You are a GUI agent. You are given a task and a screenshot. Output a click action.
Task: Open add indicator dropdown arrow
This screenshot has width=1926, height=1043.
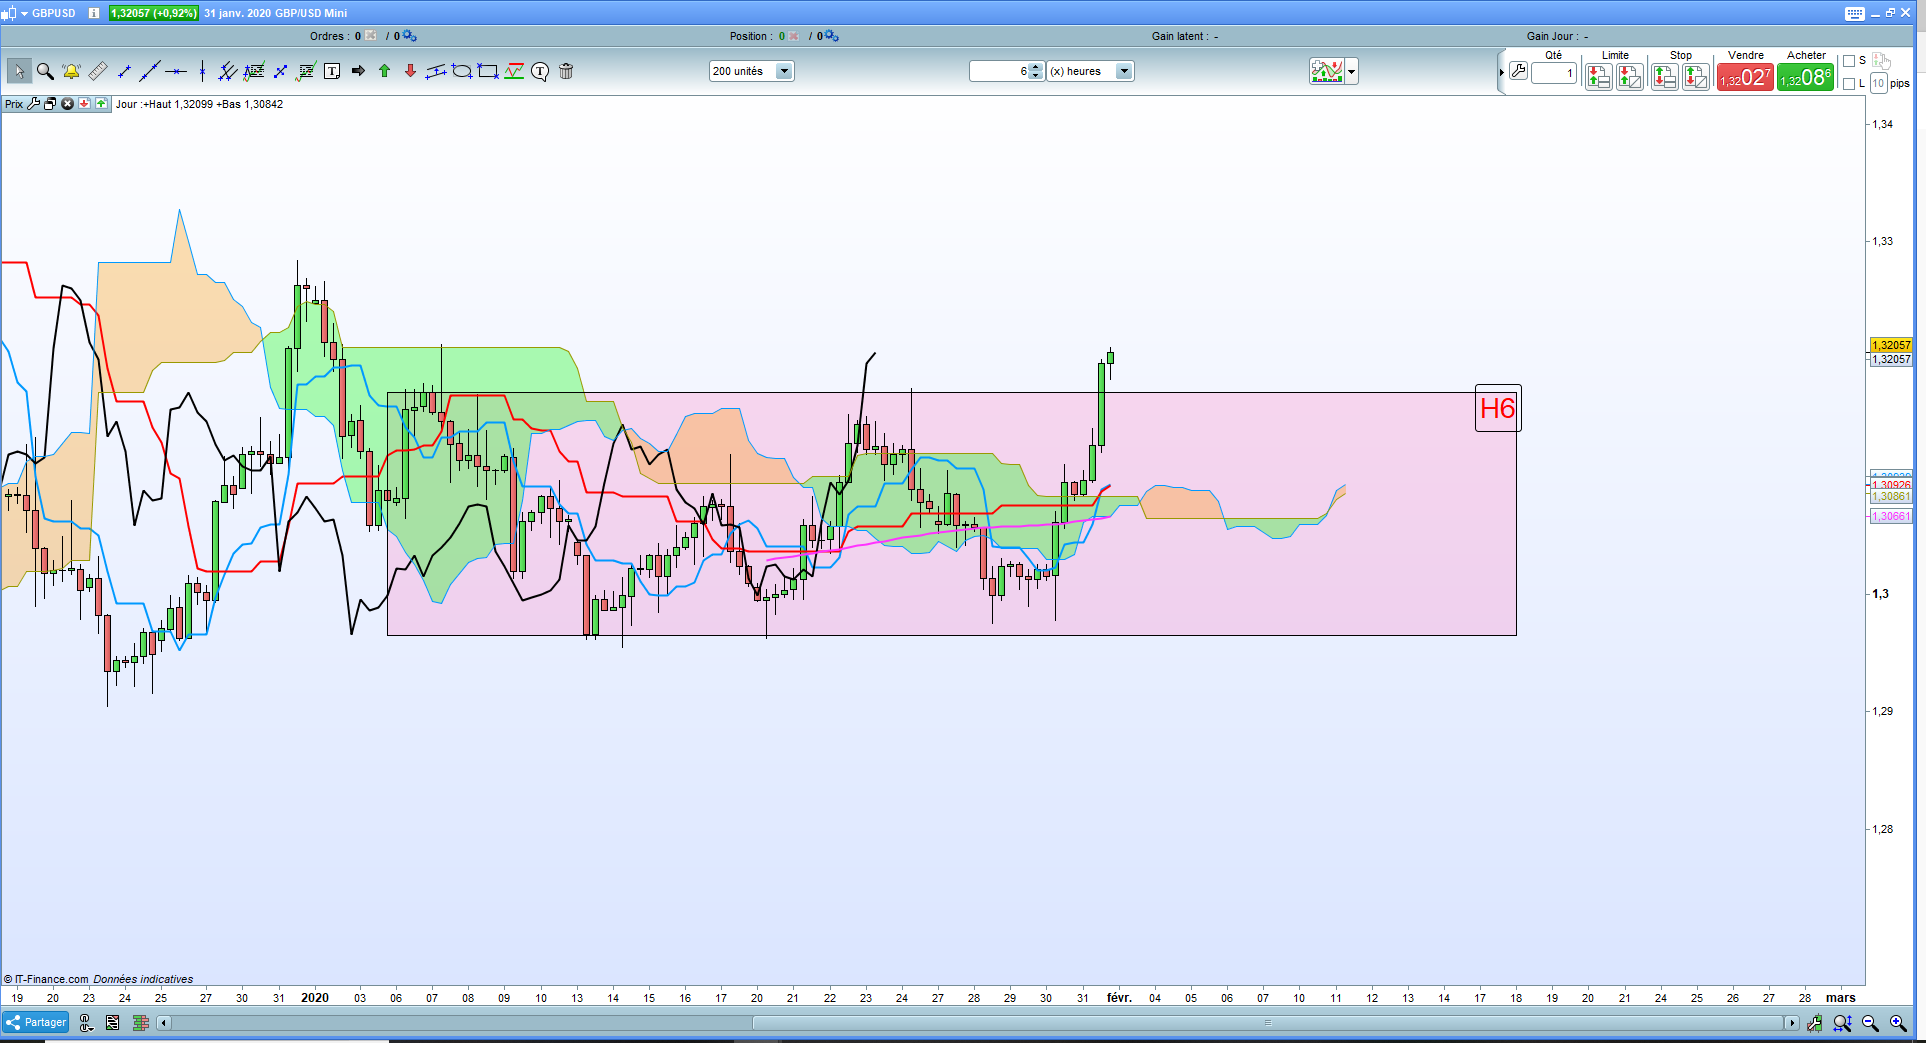(1352, 71)
